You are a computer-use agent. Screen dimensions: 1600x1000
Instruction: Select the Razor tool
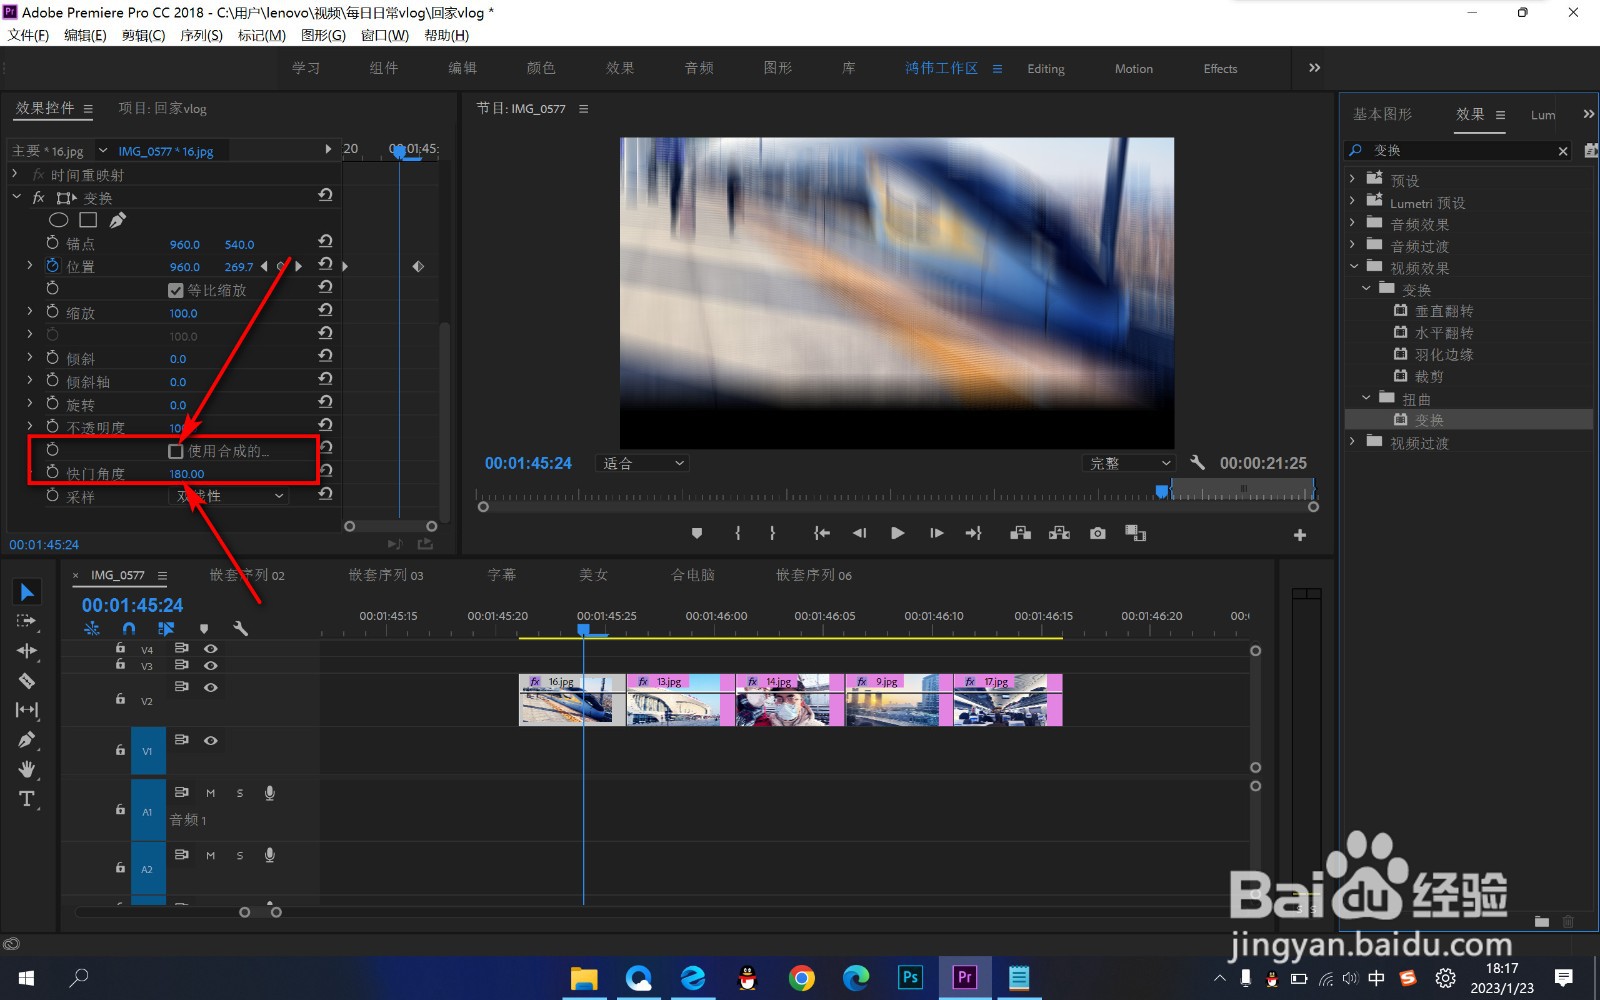tap(27, 681)
